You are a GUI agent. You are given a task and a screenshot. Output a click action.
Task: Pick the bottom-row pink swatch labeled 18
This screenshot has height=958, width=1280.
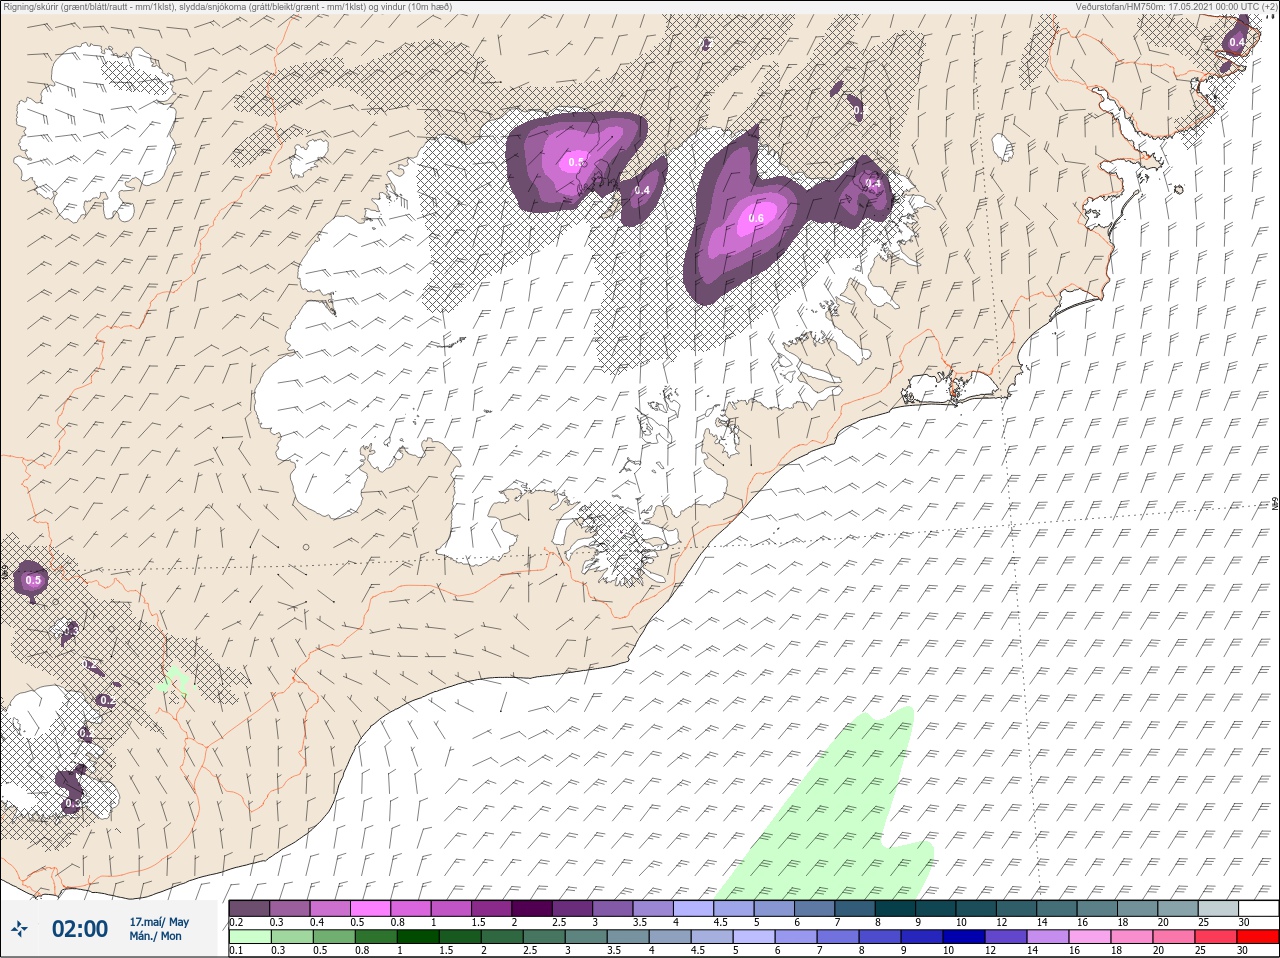tap(1132, 937)
